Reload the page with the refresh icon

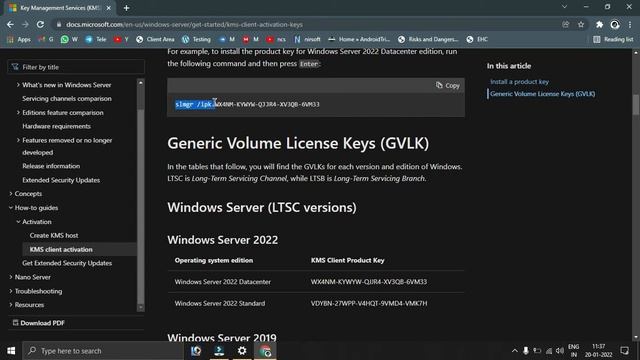coord(40,24)
